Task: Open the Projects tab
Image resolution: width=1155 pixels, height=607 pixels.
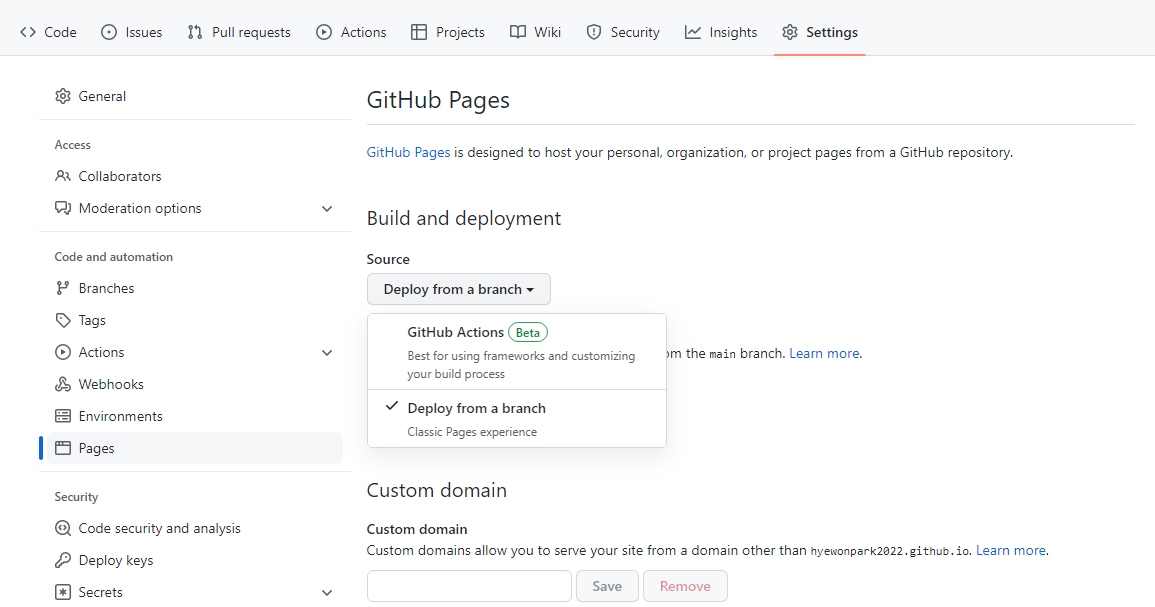Action: (x=448, y=32)
